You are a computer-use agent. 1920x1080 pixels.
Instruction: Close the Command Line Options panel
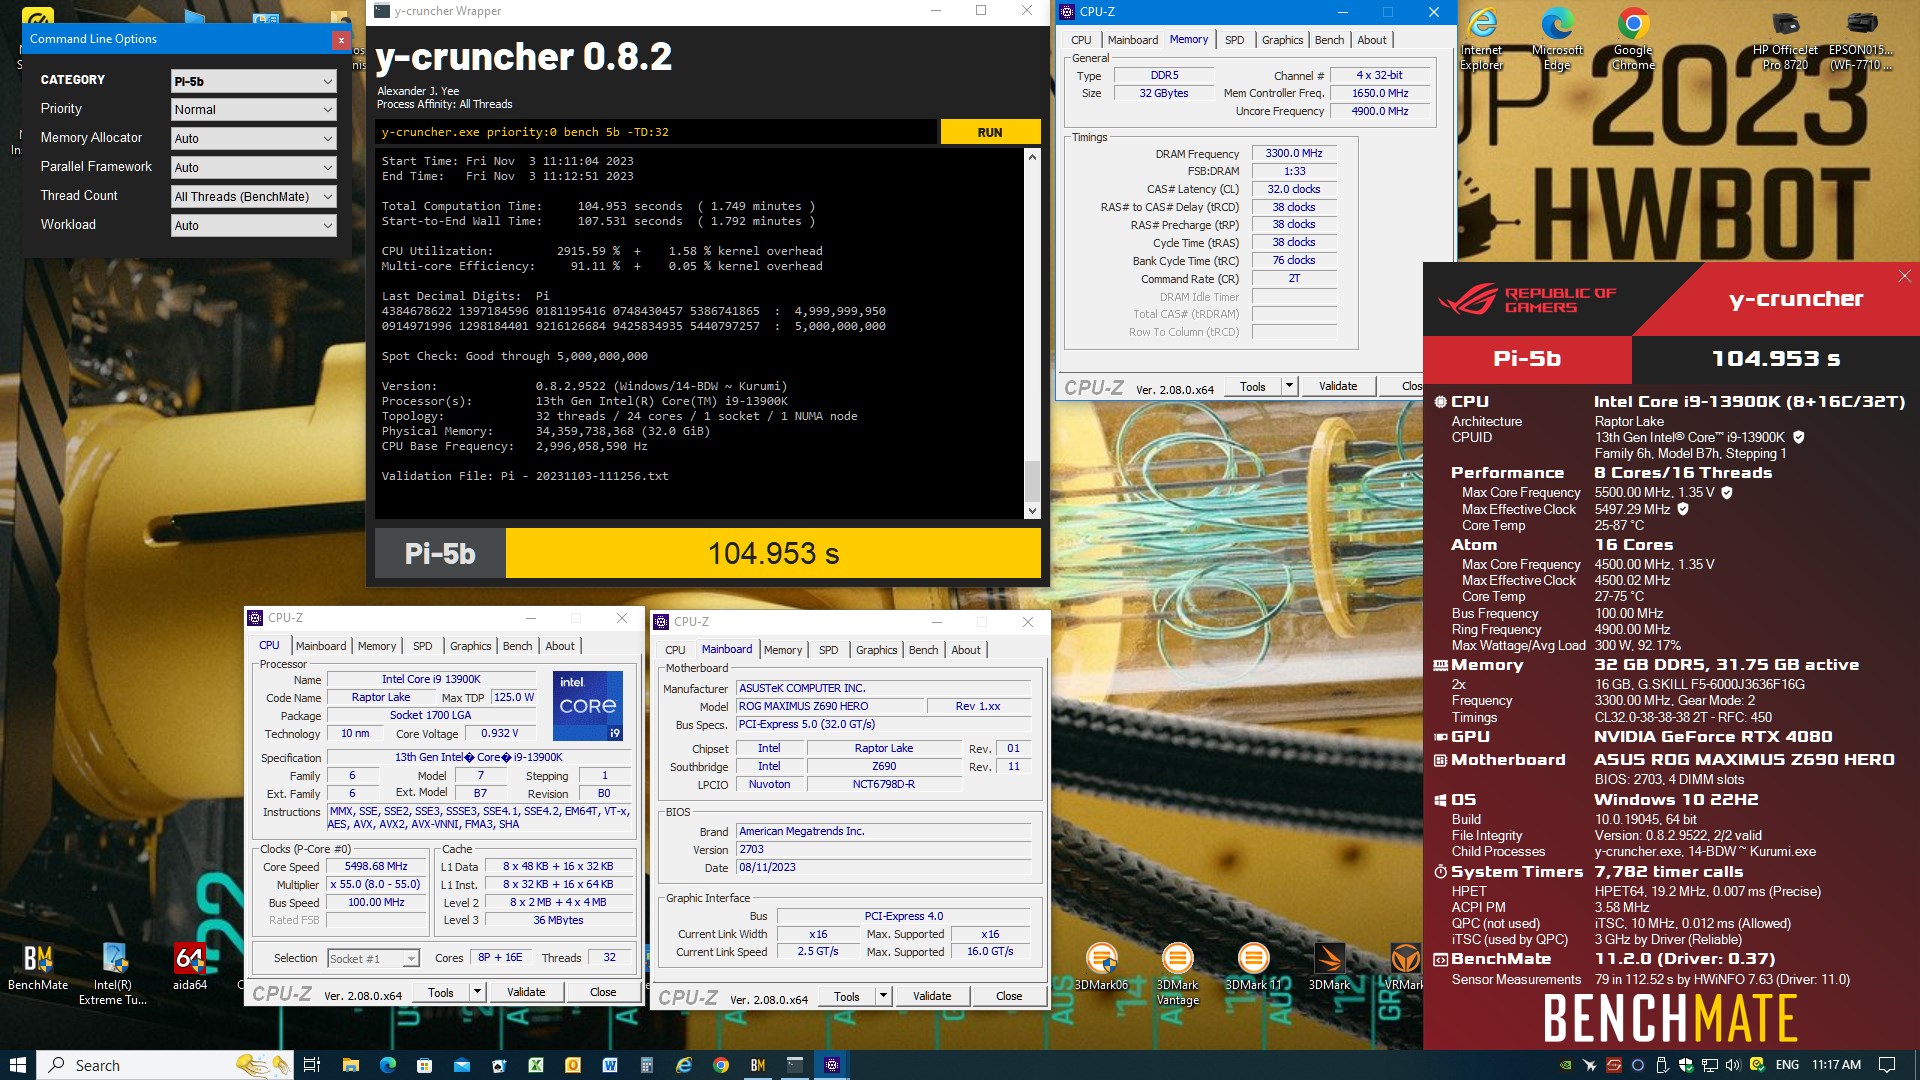[341, 40]
